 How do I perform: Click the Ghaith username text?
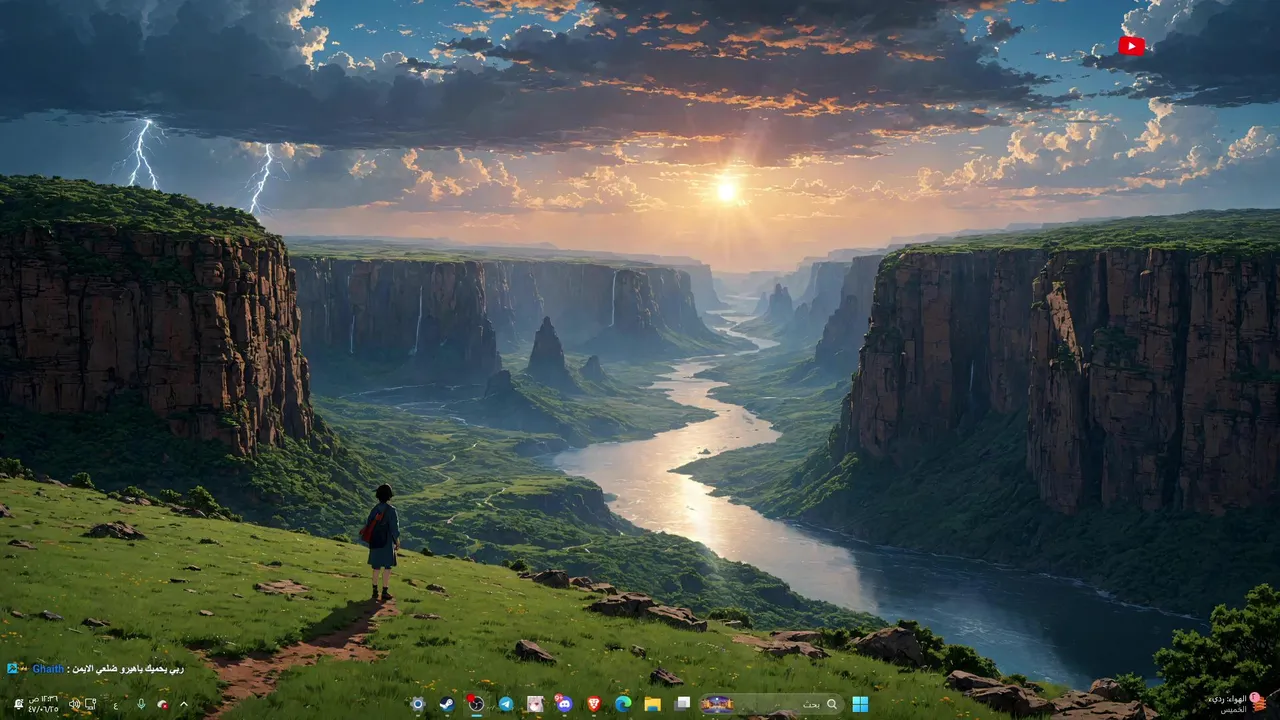(47, 669)
